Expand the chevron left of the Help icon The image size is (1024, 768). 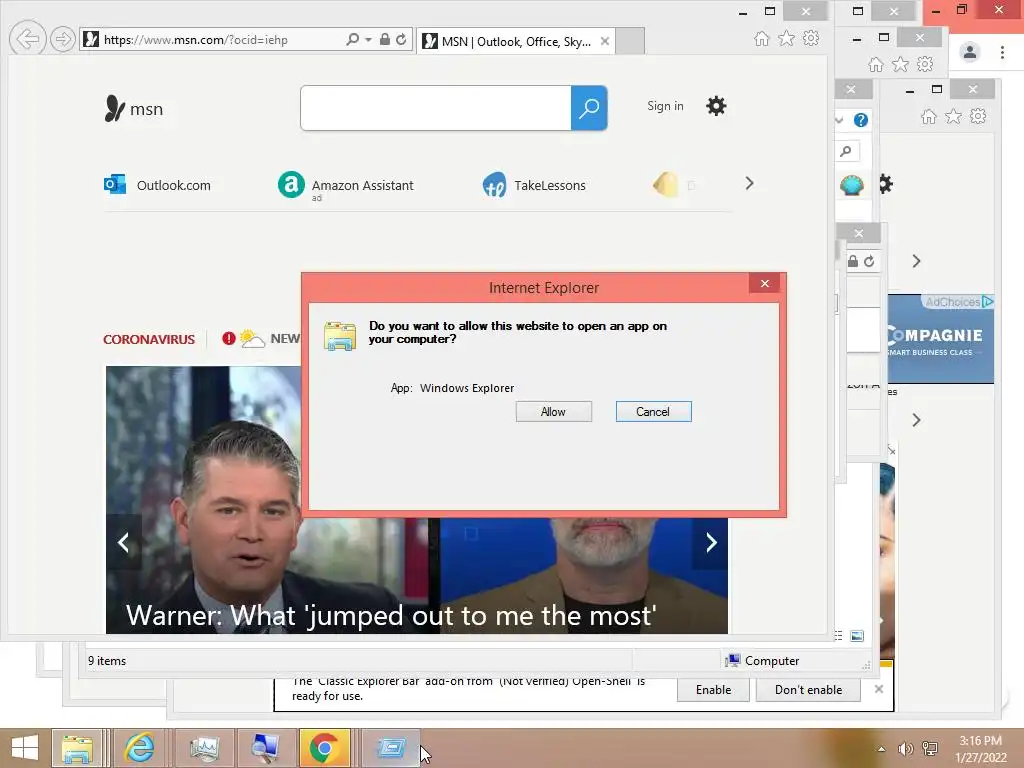pos(840,120)
